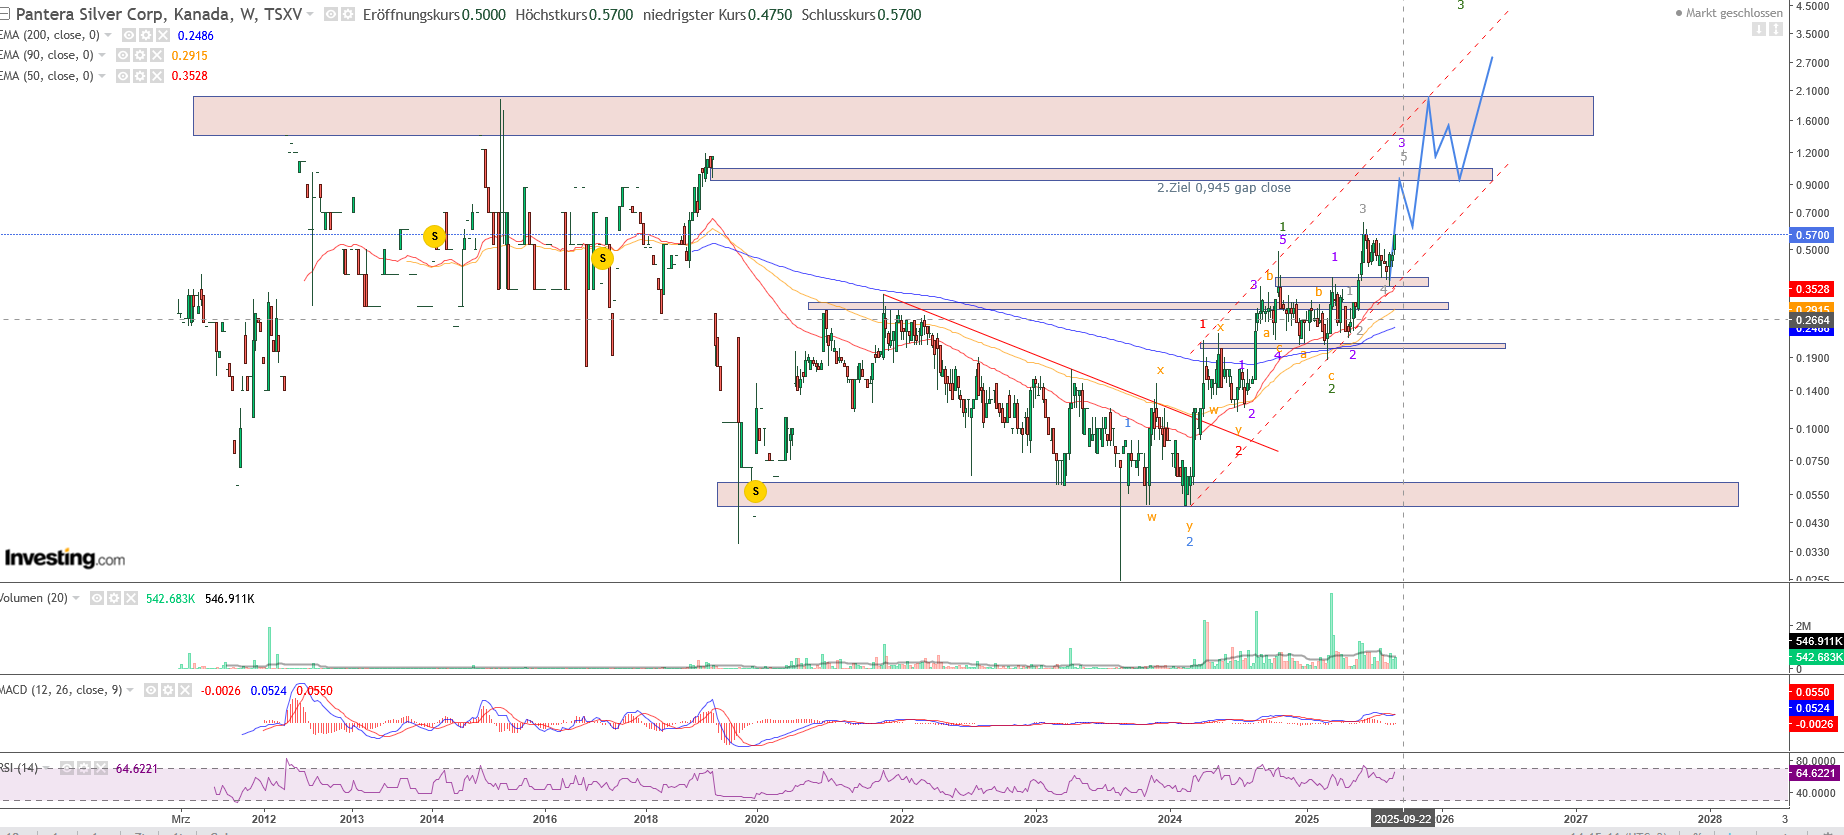Open Volumen indicator settings gear

click(x=114, y=598)
